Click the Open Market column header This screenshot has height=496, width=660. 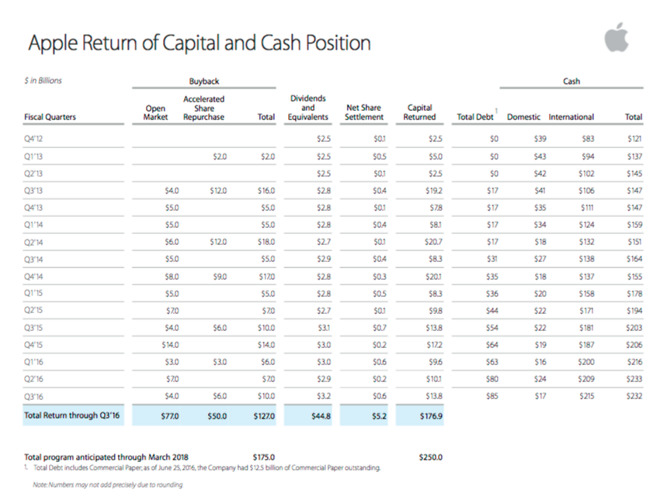click(x=155, y=112)
